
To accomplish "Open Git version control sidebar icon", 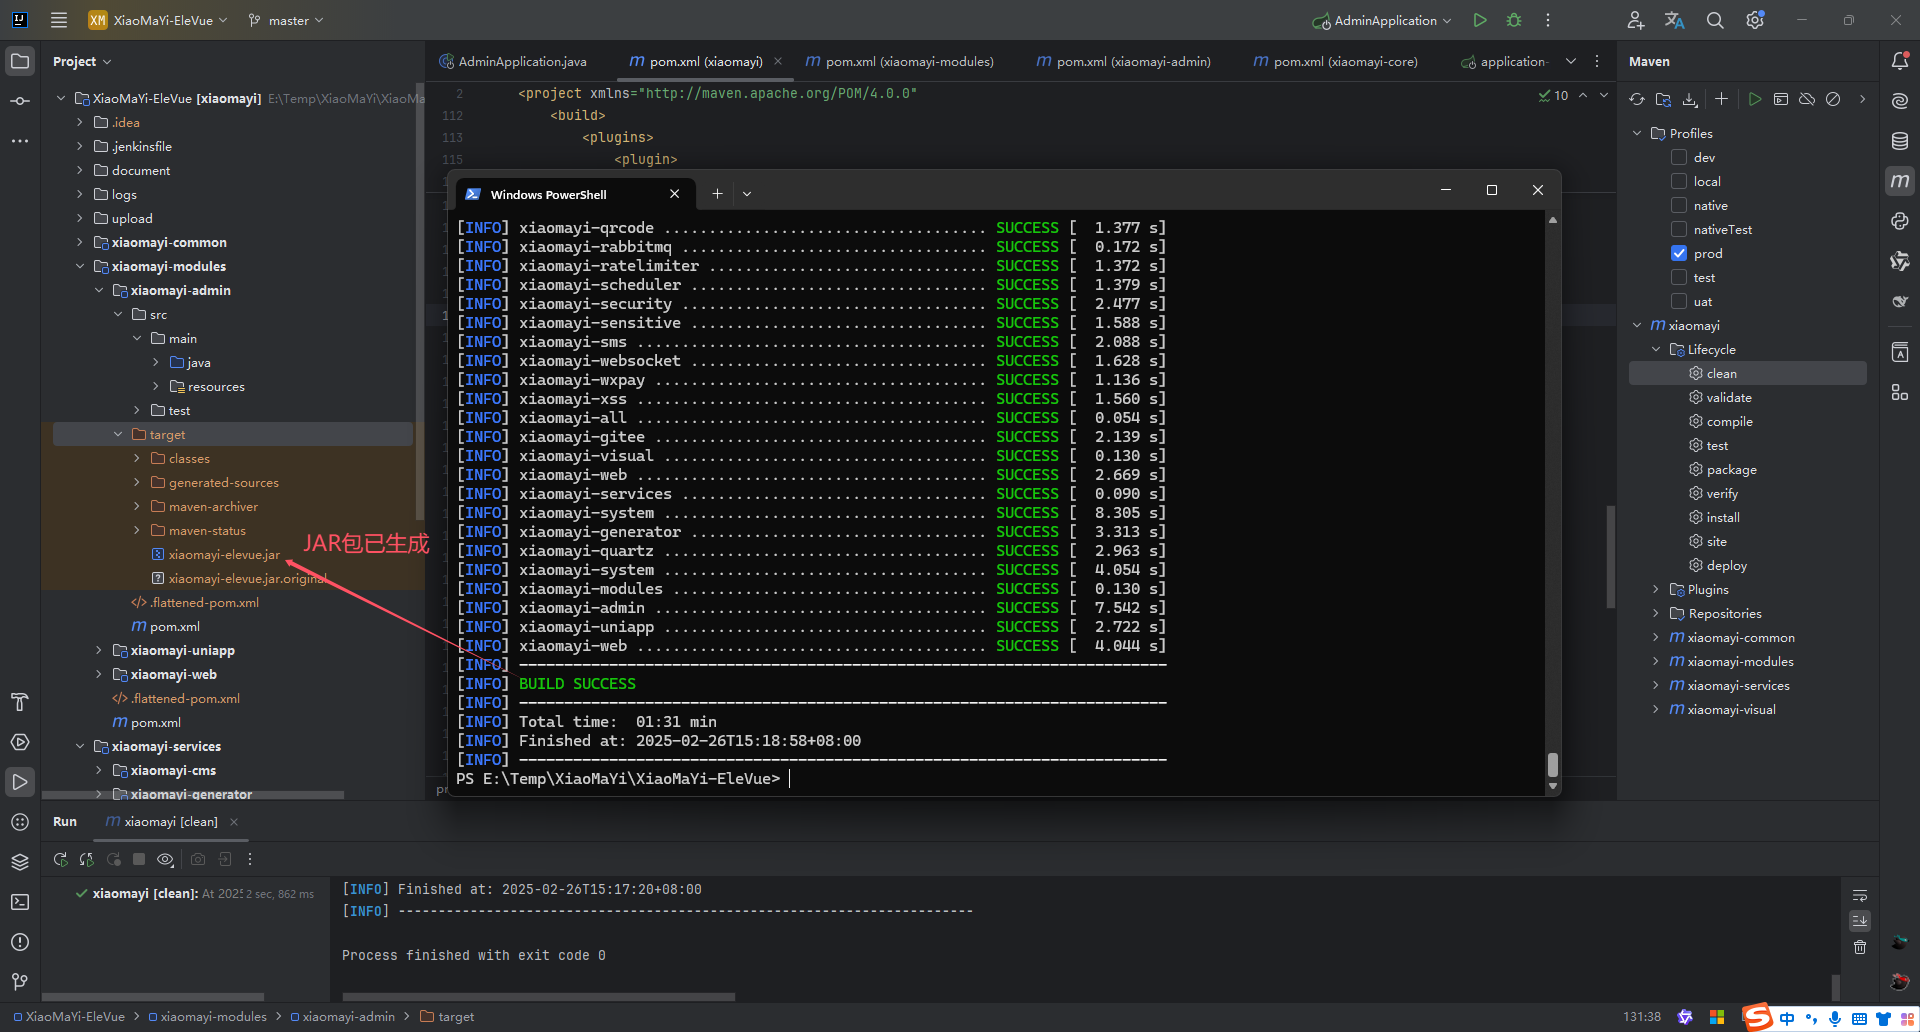I will coord(20,982).
